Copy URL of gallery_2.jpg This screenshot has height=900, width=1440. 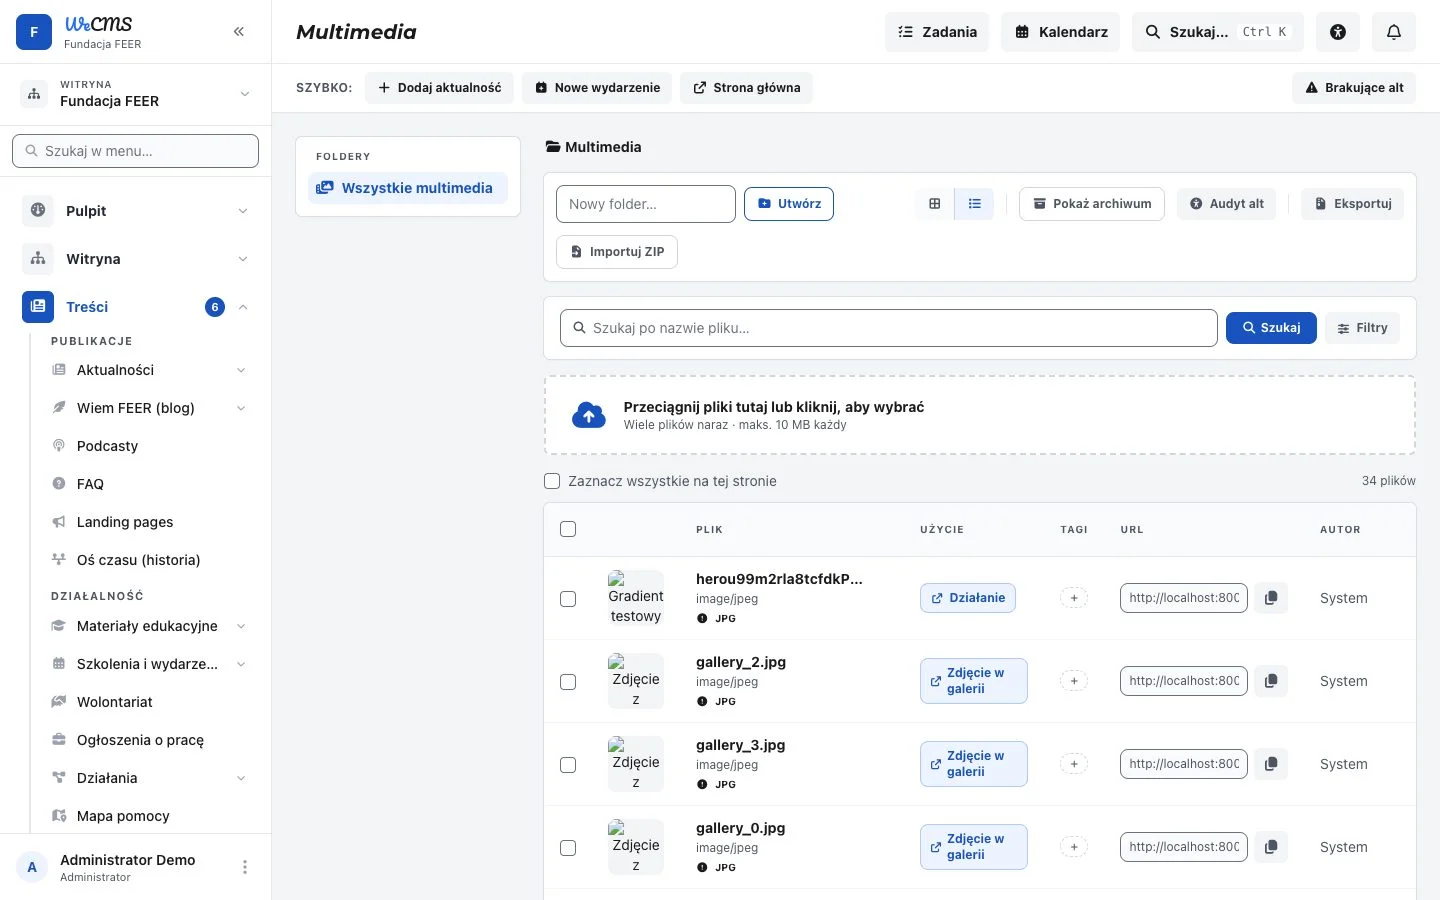(x=1271, y=681)
